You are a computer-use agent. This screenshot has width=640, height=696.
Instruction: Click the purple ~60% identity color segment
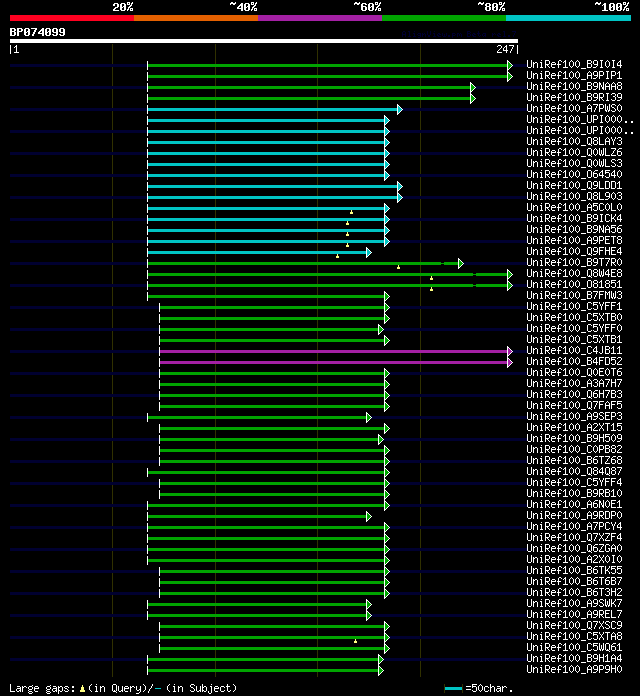pyautogui.click(x=320, y=18)
